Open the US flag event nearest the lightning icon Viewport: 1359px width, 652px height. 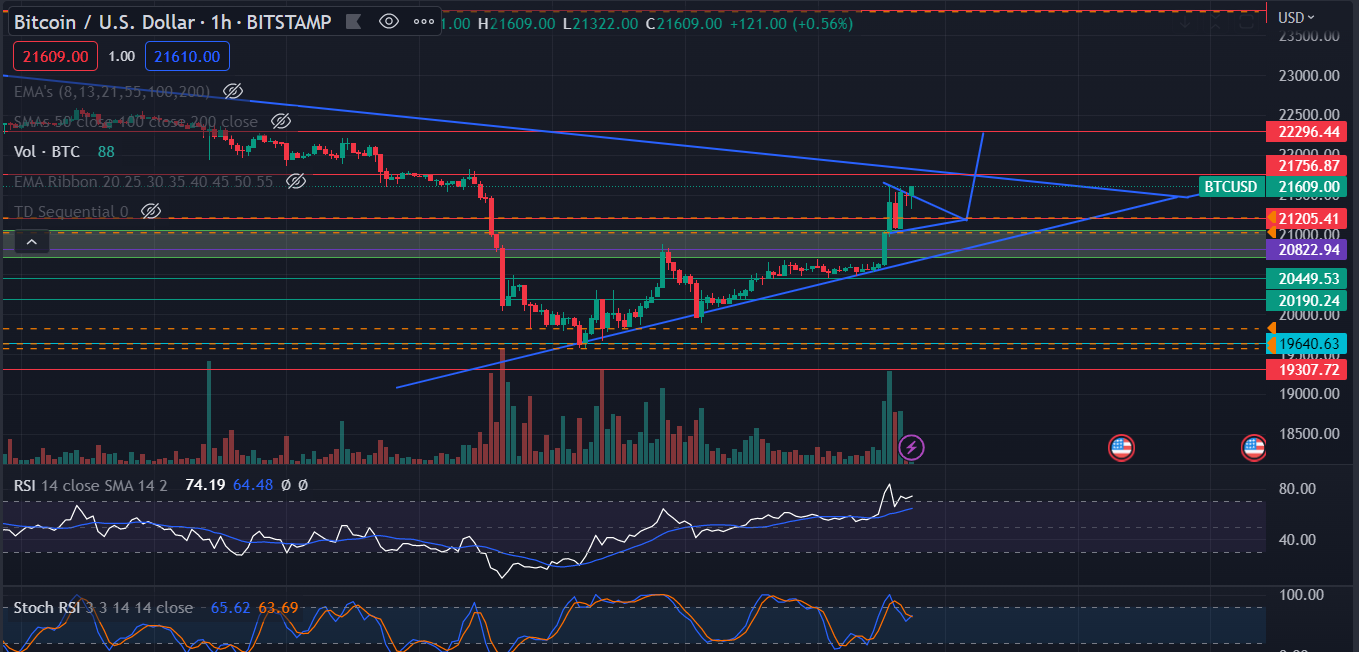(x=1121, y=447)
